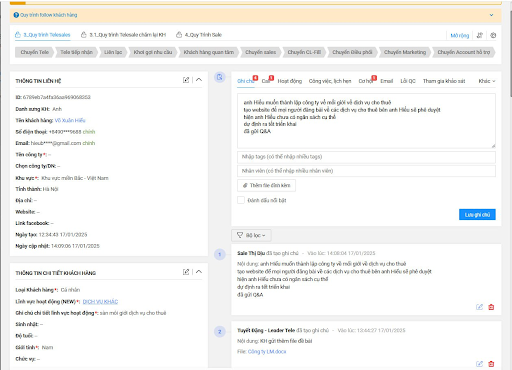The height and width of the screenshot is (370, 512).
Task: Expand the Khác tab dropdown
Action: click(487, 81)
